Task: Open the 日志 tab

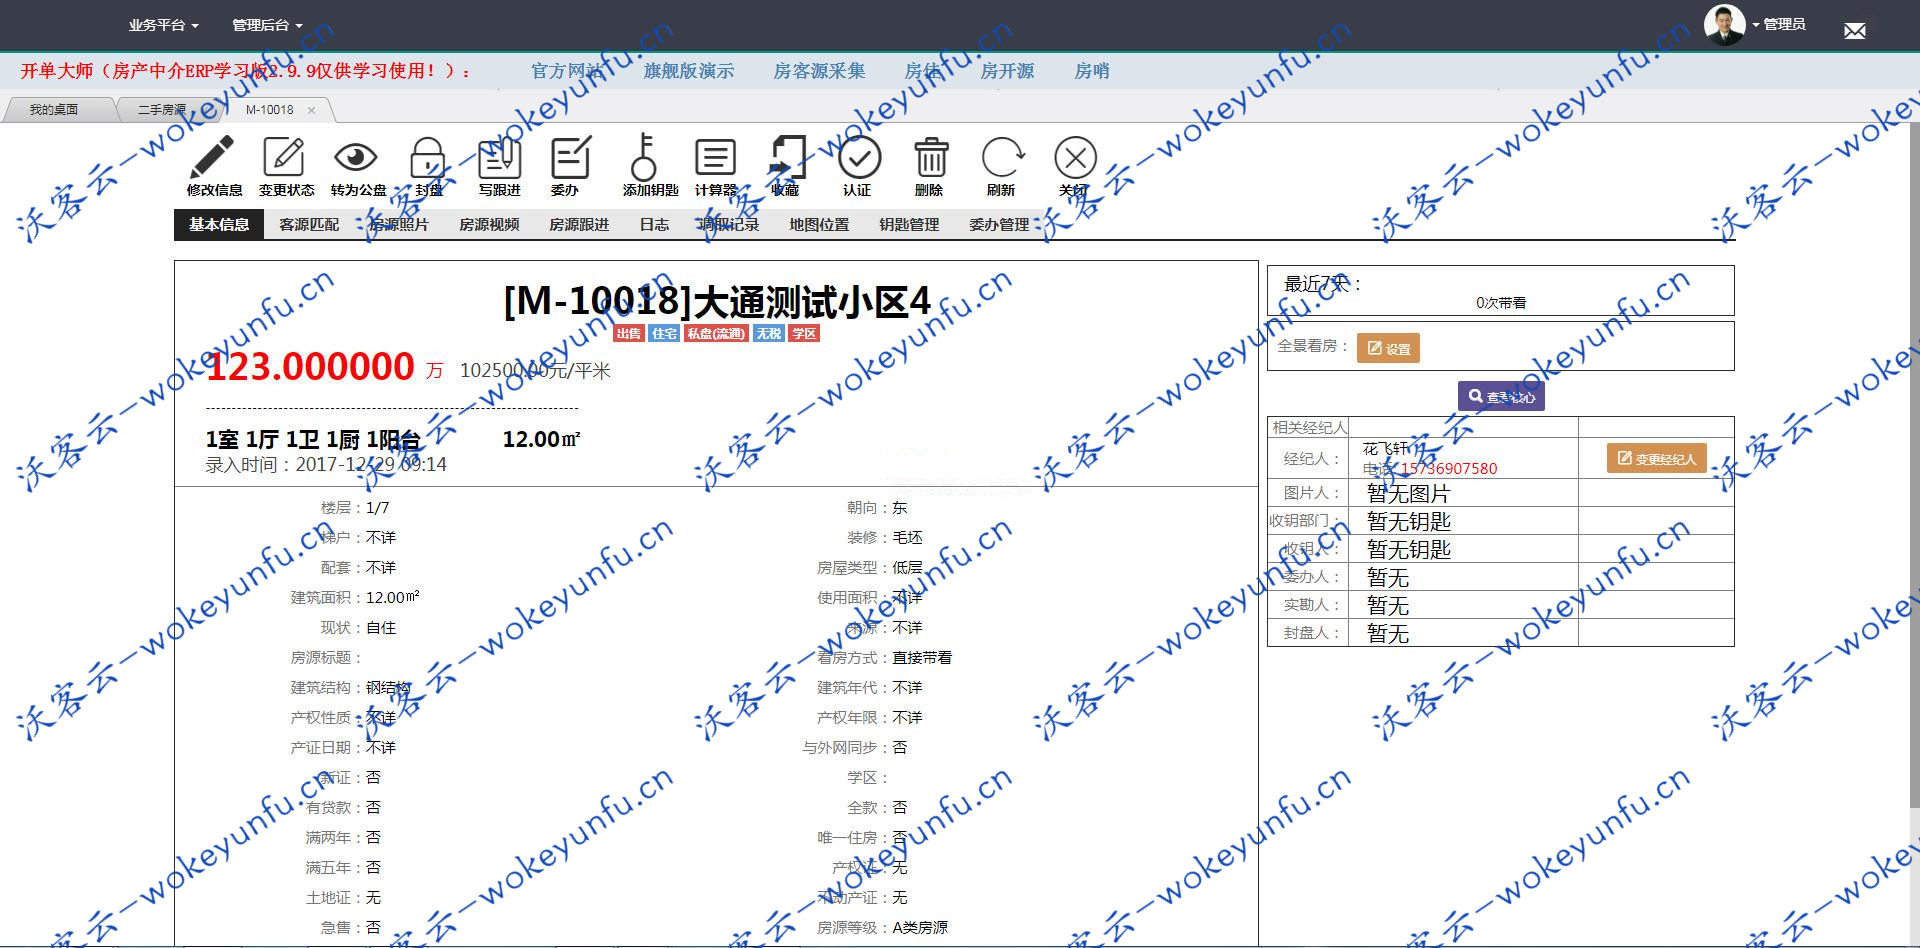Action: [x=654, y=224]
